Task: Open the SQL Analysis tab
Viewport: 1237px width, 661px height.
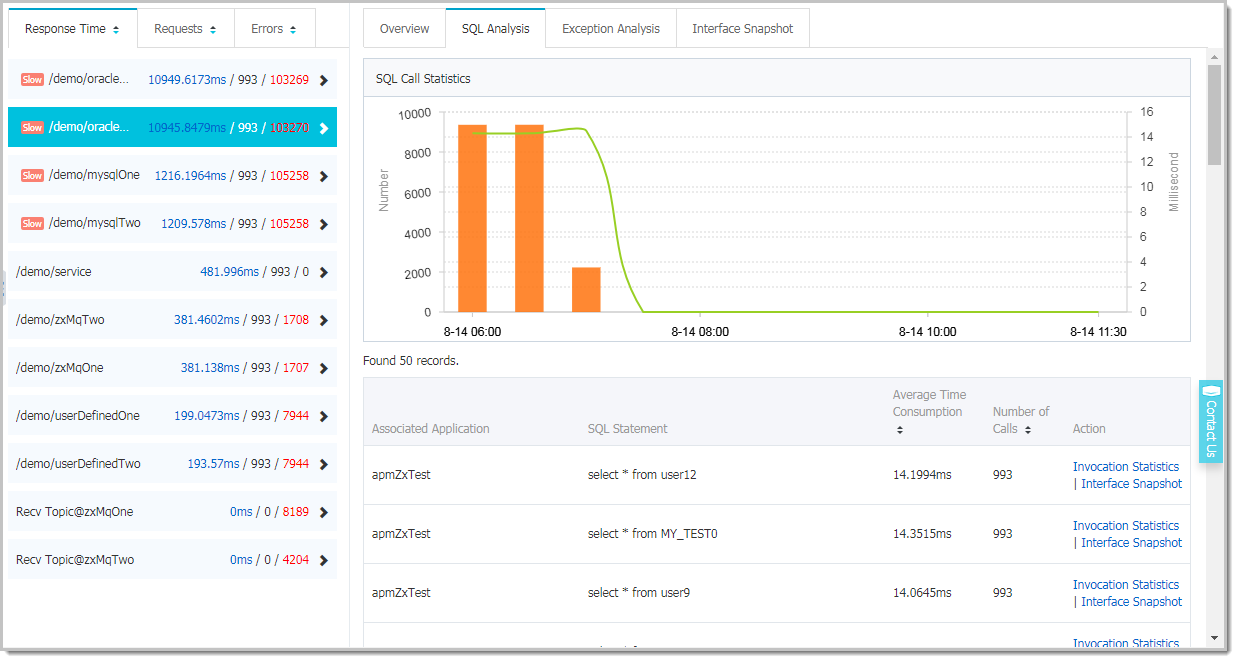Action: click(x=496, y=29)
